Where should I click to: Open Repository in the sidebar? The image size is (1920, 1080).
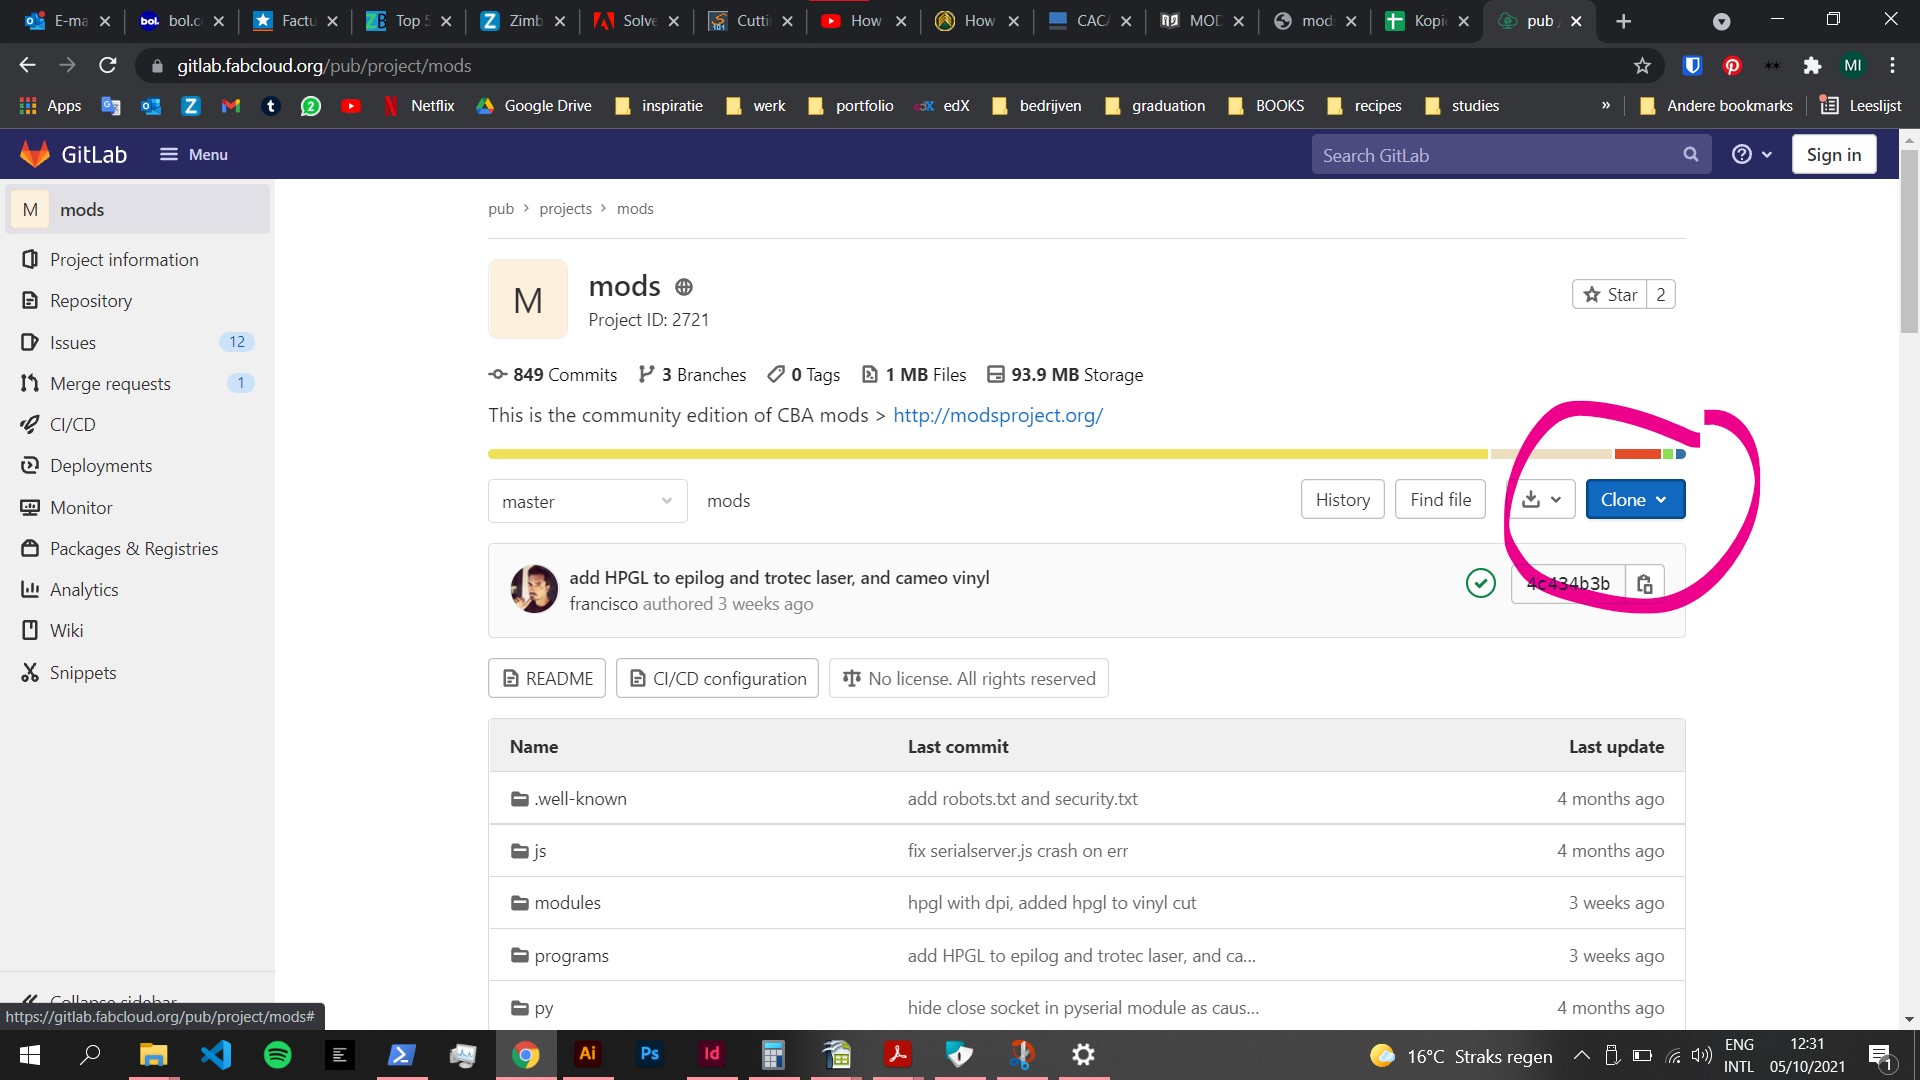[91, 300]
